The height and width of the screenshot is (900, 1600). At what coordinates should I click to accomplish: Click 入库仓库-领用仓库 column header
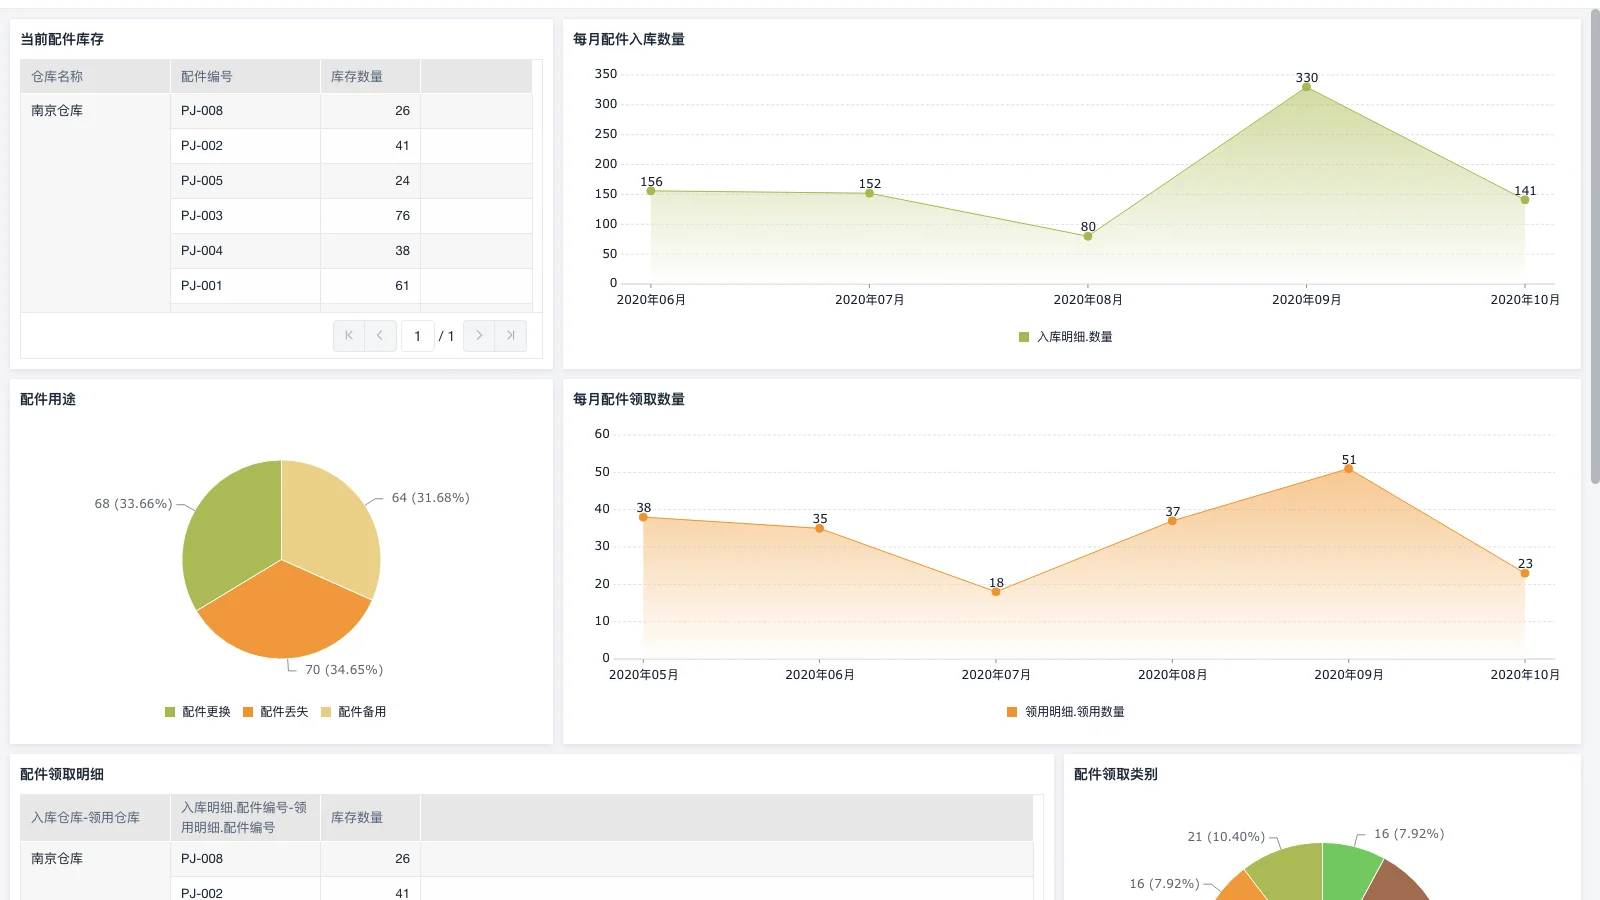(95, 818)
